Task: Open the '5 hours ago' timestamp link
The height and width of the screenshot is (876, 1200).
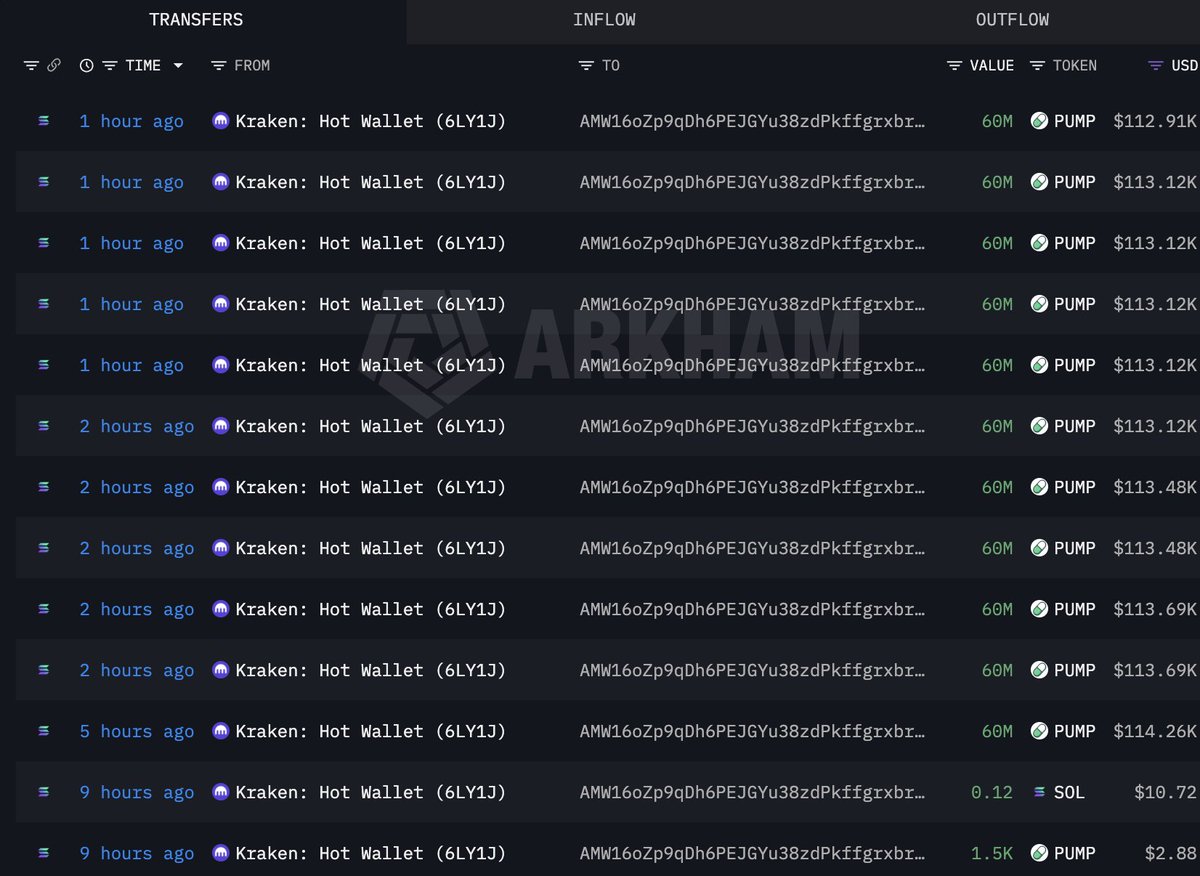Action: 137,731
